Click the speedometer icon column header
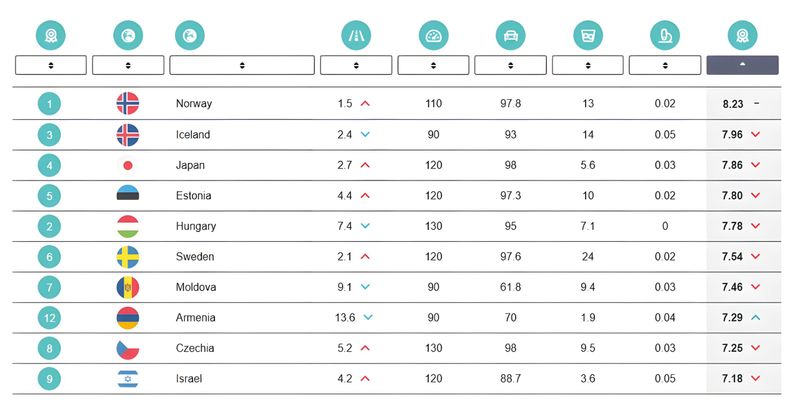Screen dimensions: 800x406 433,36
